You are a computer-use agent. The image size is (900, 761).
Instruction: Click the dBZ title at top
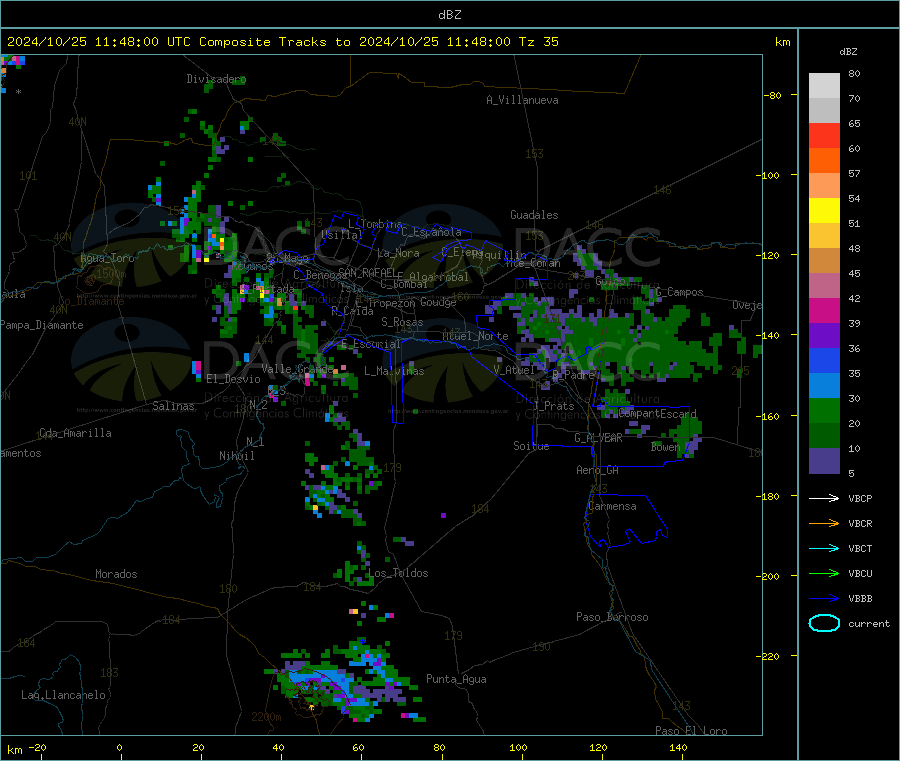[x=449, y=15]
